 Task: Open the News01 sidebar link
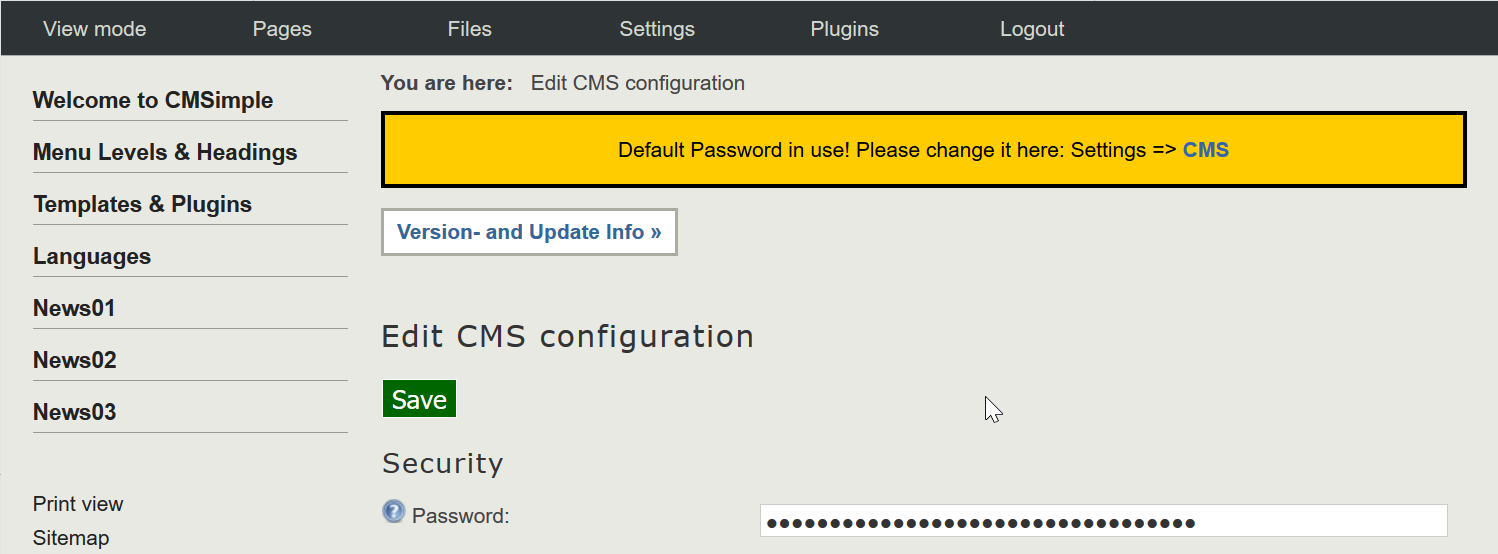pyautogui.click(x=74, y=308)
